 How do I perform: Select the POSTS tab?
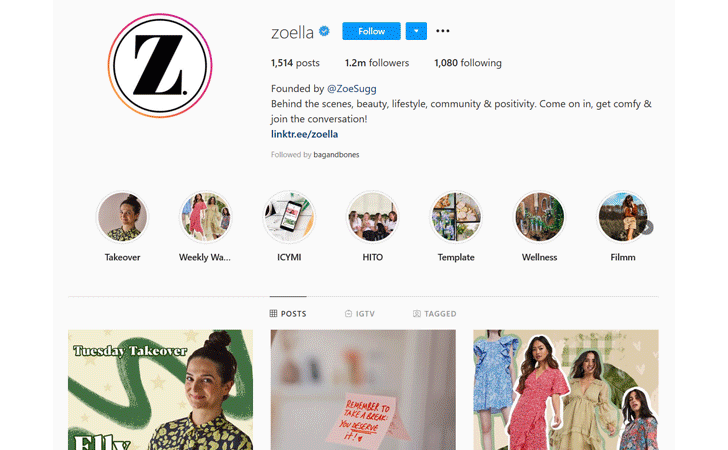click(x=288, y=314)
